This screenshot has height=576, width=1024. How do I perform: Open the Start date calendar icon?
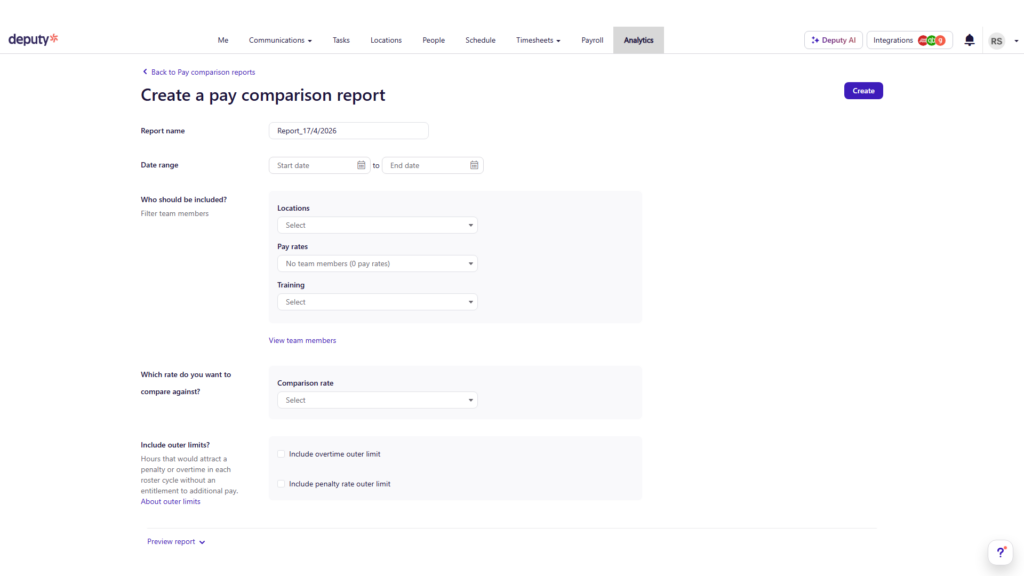(x=361, y=165)
